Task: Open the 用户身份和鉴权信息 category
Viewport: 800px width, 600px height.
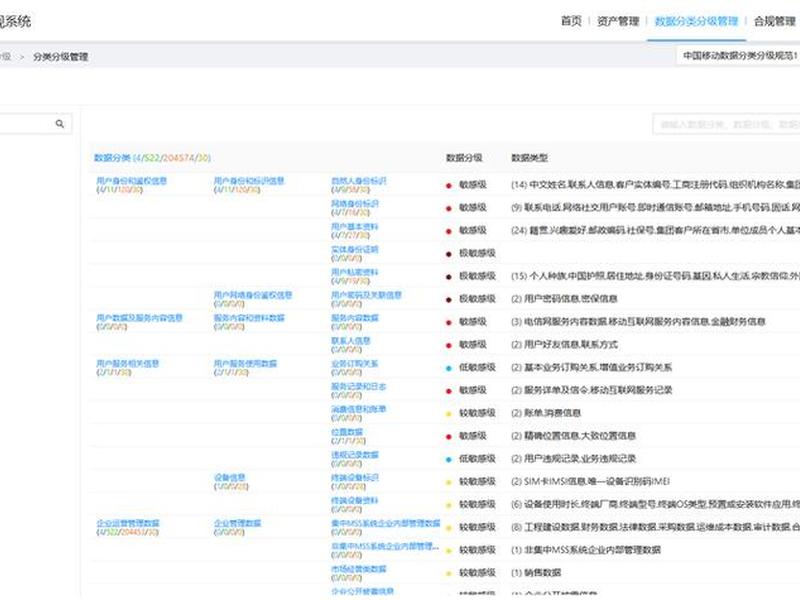Action: (x=132, y=181)
